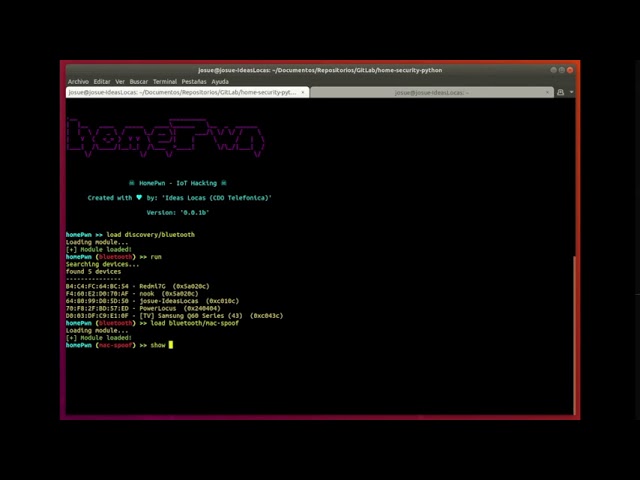
Task: Open the Terminal menu
Action: (165, 82)
